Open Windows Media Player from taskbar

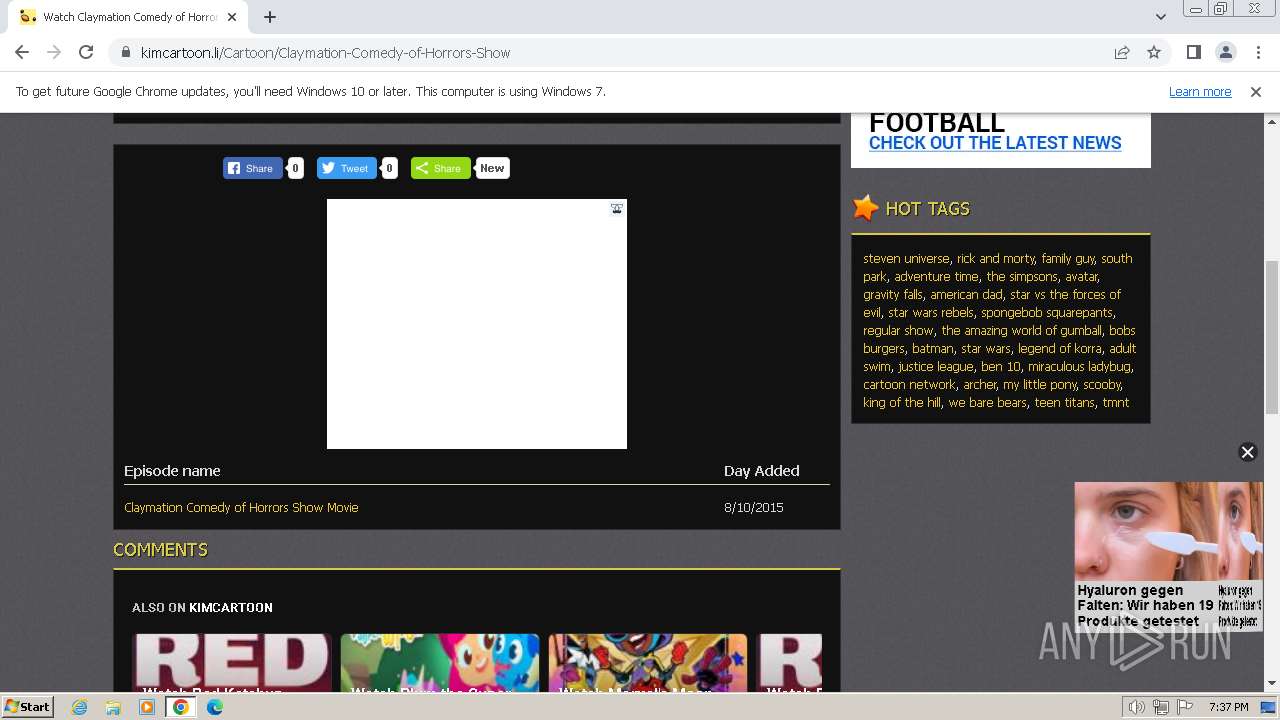point(147,707)
